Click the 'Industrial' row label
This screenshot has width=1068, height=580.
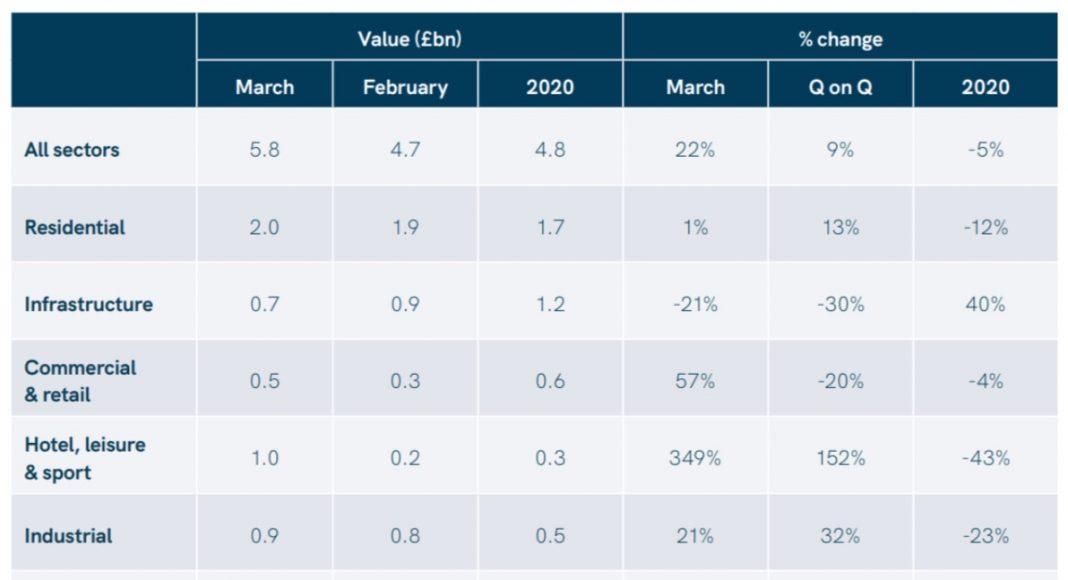point(69,535)
